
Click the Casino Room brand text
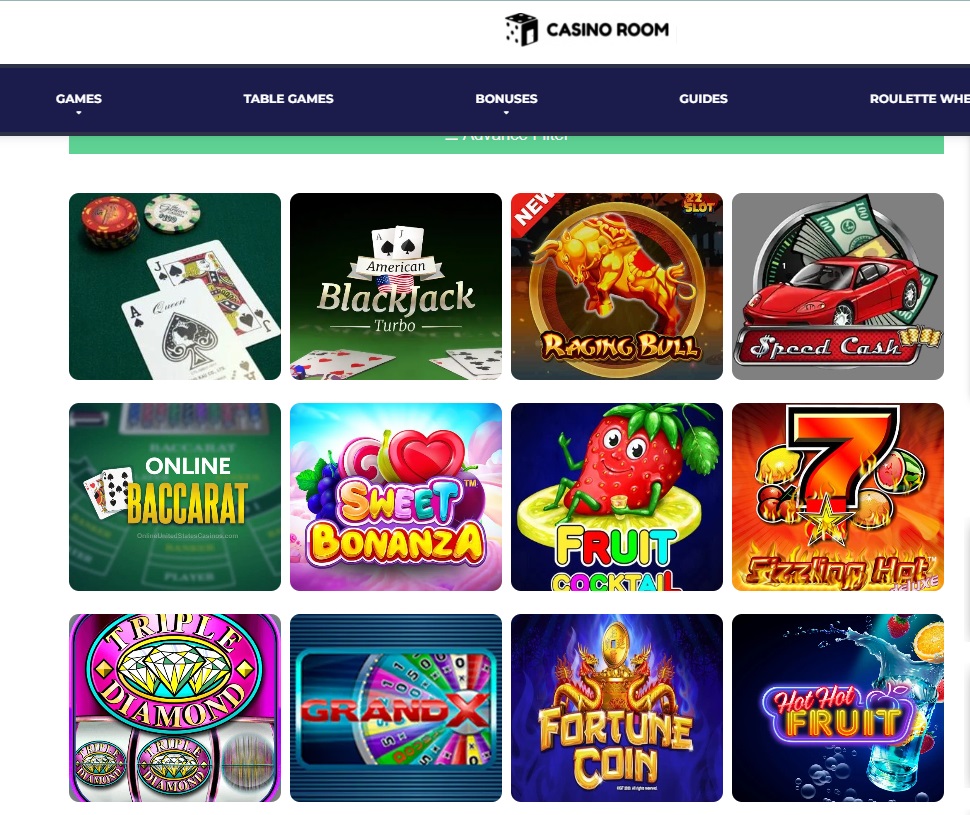coord(607,29)
